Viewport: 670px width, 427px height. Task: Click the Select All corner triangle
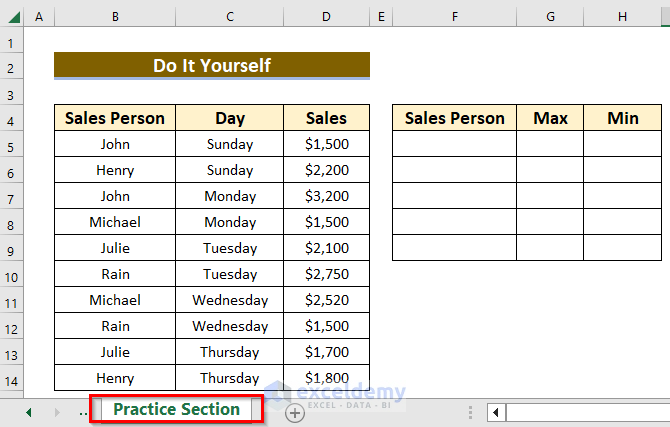pyautogui.click(x=11, y=17)
